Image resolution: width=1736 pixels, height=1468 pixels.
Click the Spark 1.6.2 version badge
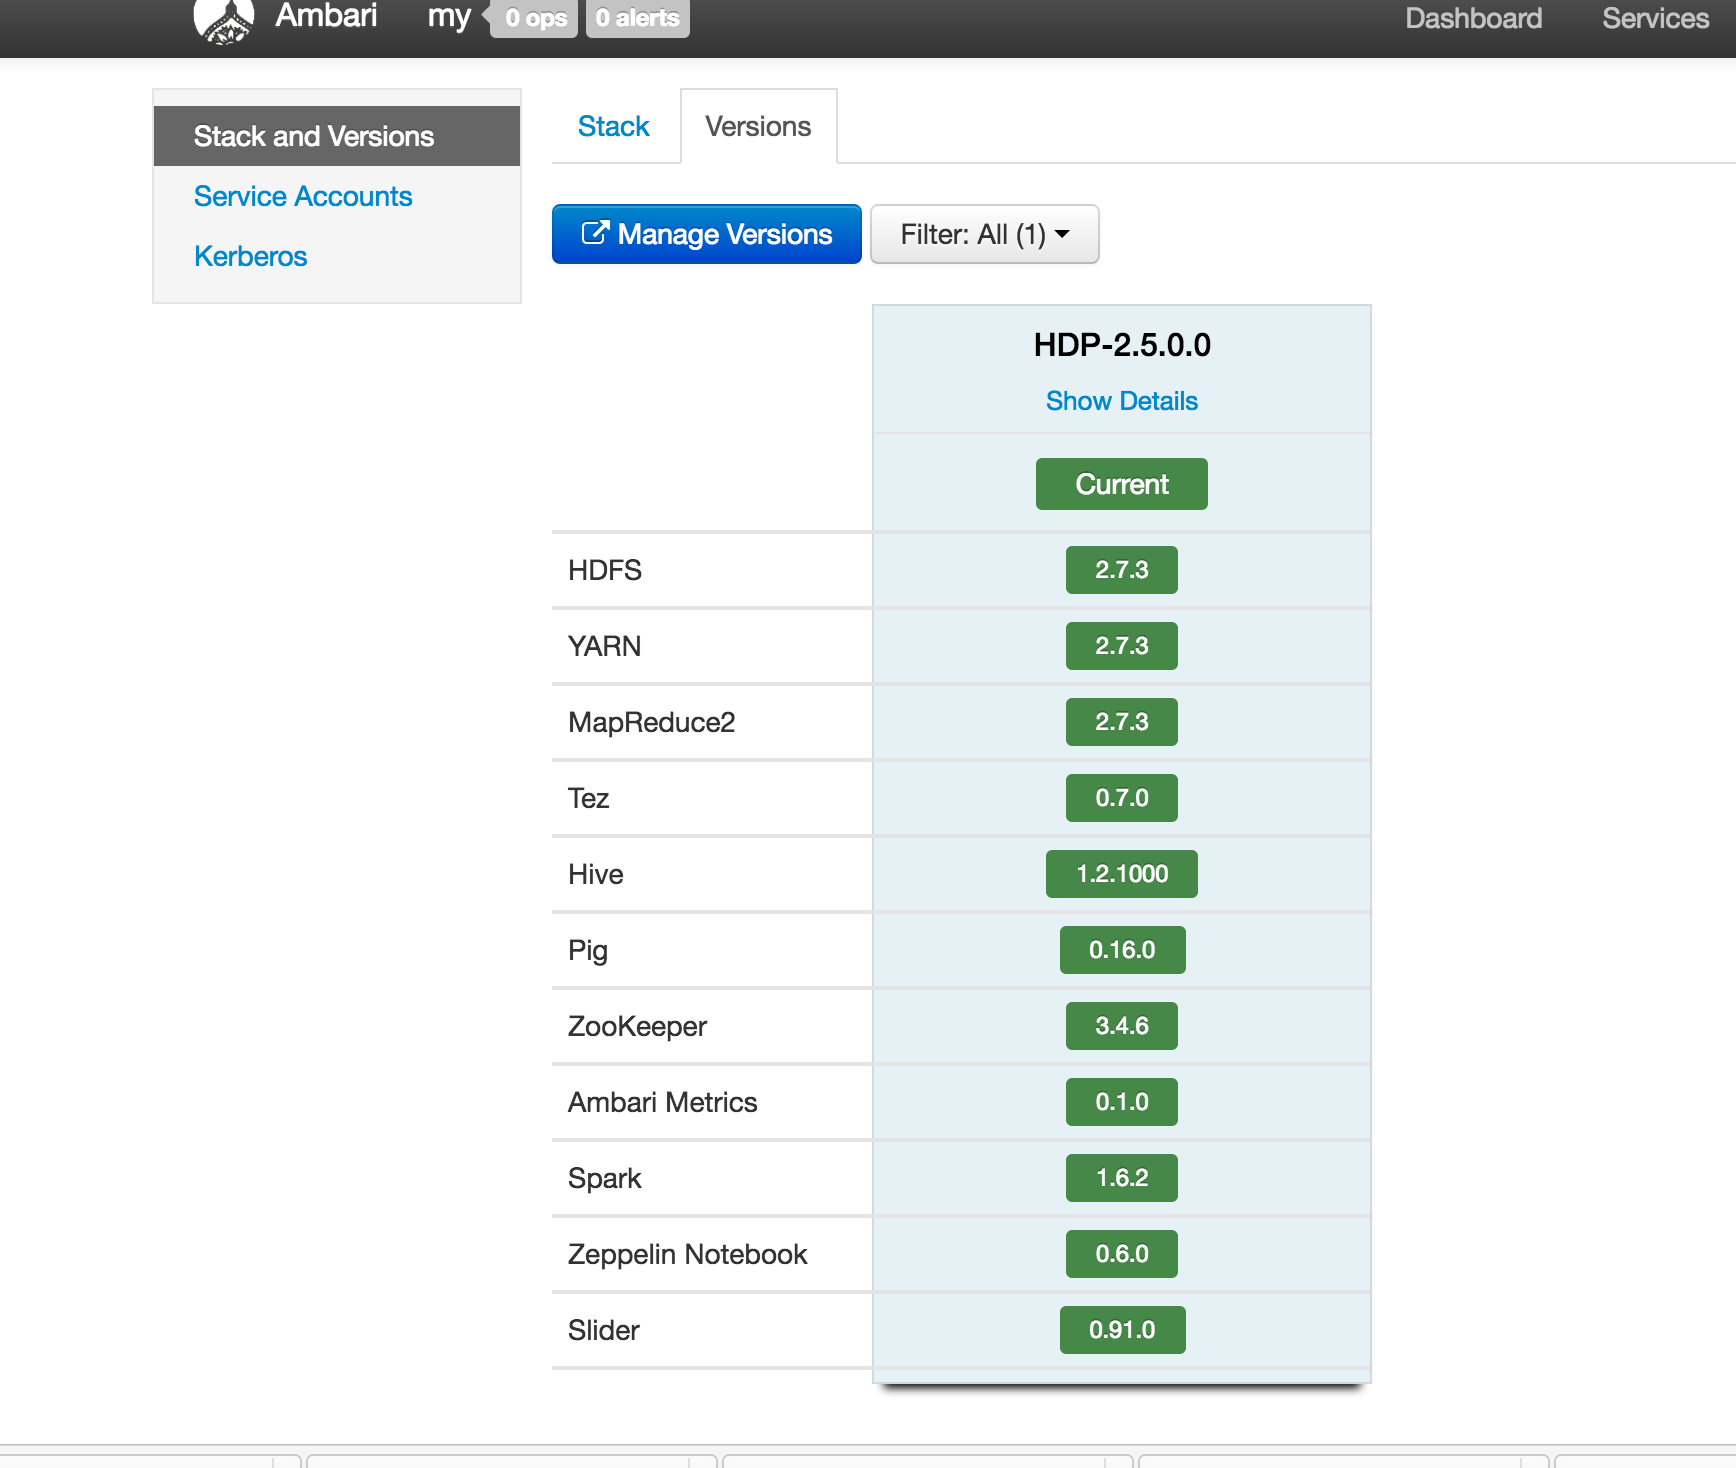pyautogui.click(x=1121, y=1178)
